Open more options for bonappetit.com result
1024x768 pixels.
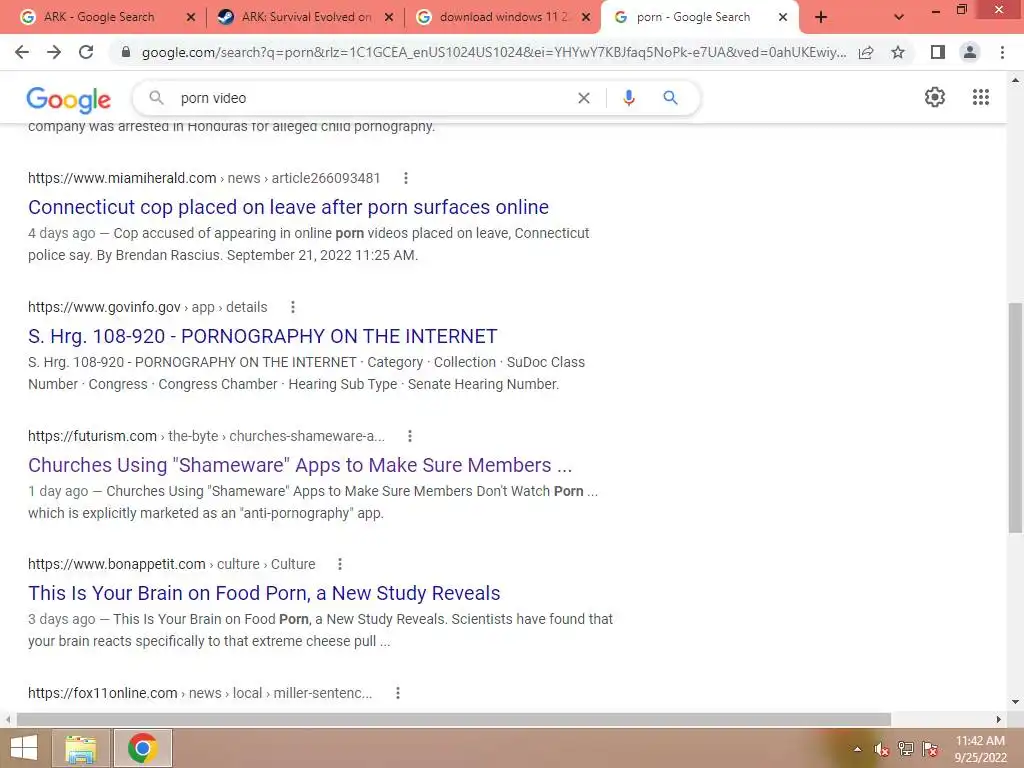pos(340,564)
